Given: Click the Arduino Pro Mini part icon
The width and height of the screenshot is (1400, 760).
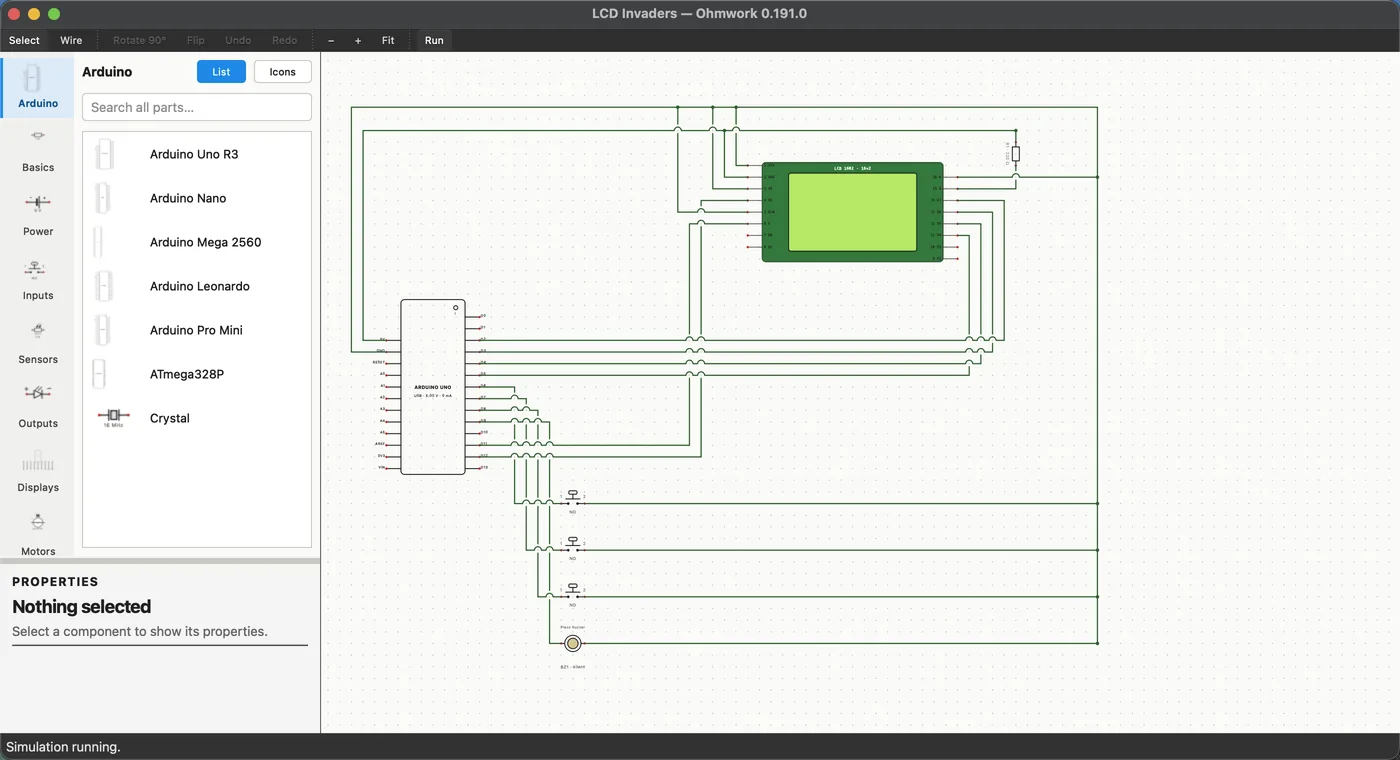Looking at the screenshot, I should click(x=102, y=330).
